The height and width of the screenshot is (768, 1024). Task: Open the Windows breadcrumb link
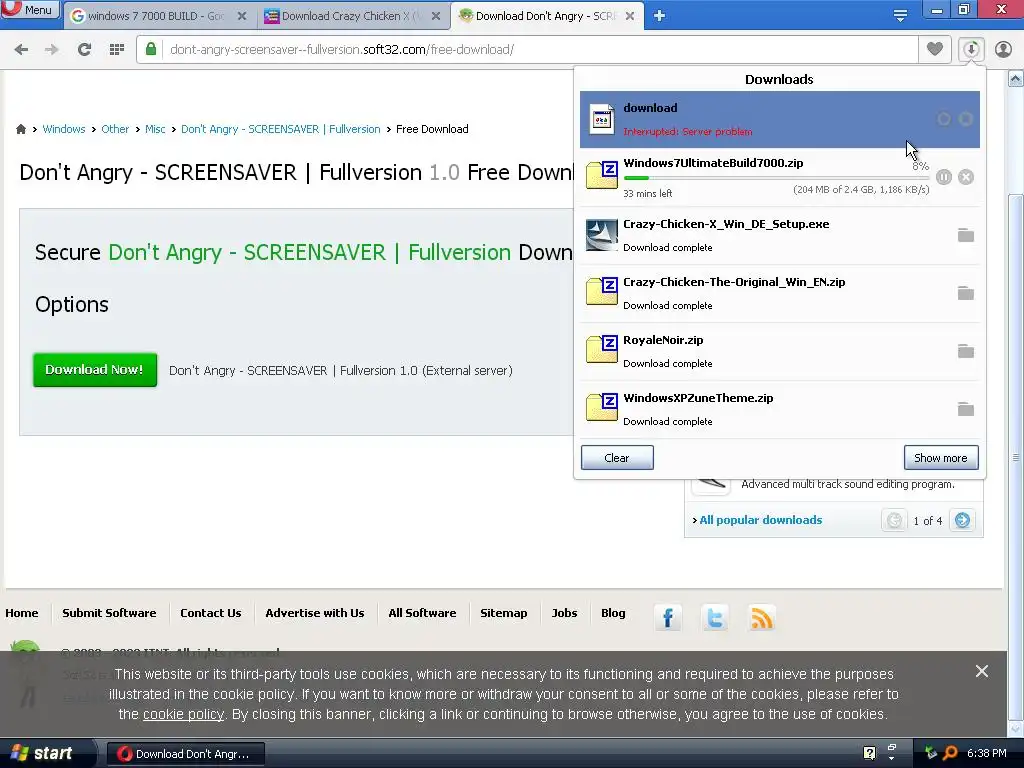click(x=64, y=129)
